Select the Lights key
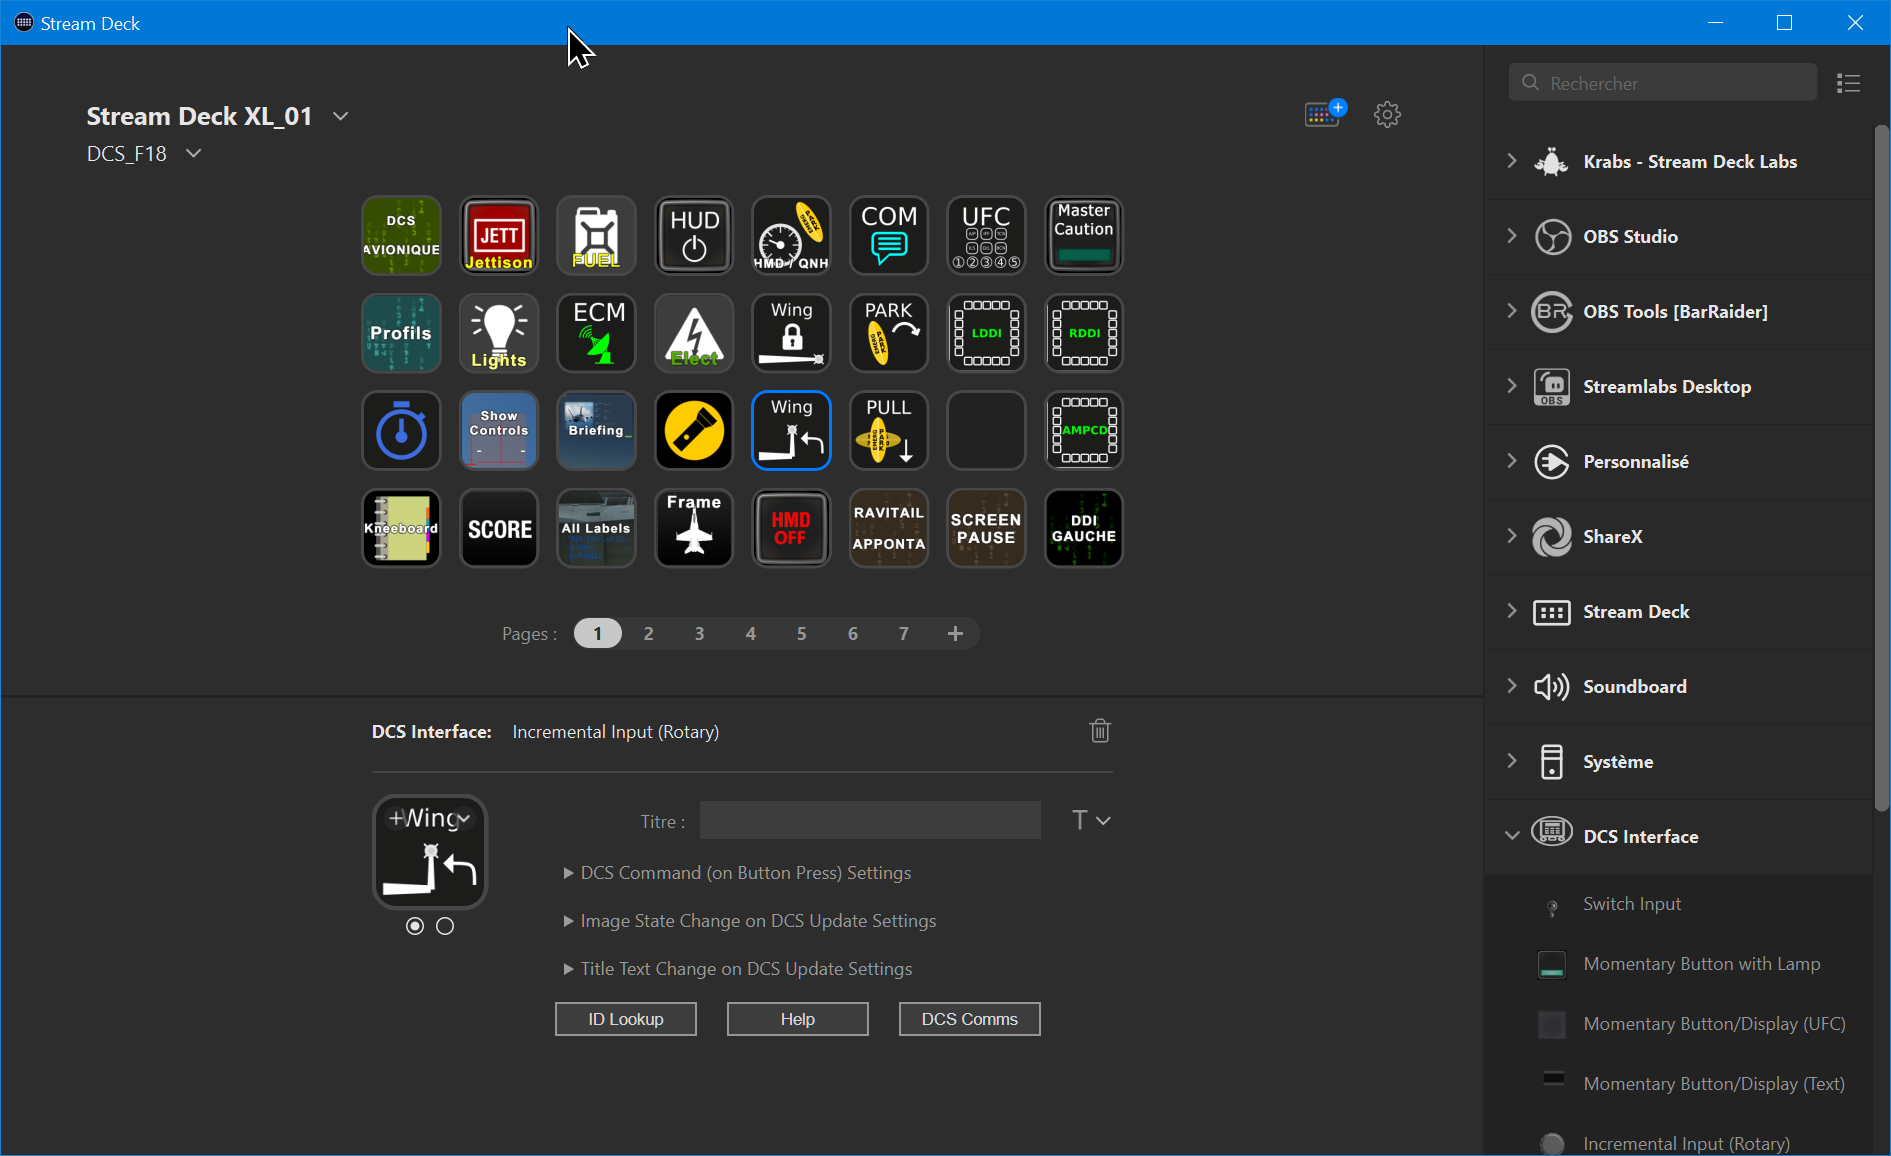This screenshot has height=1156, width=1891. tap(498, 333)
